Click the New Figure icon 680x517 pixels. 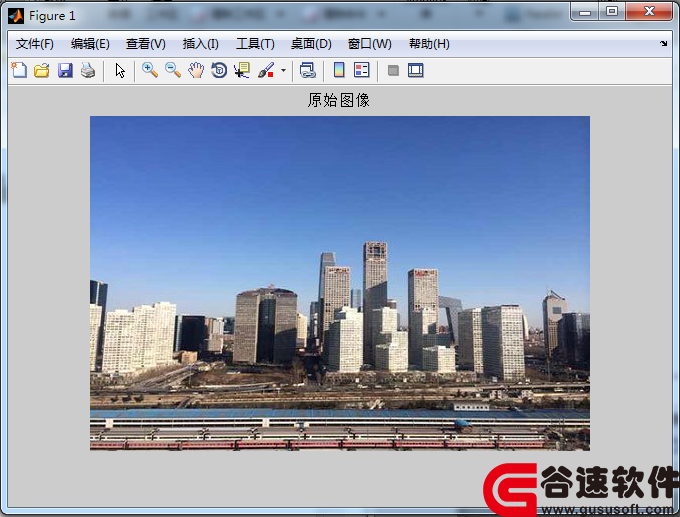19,70
